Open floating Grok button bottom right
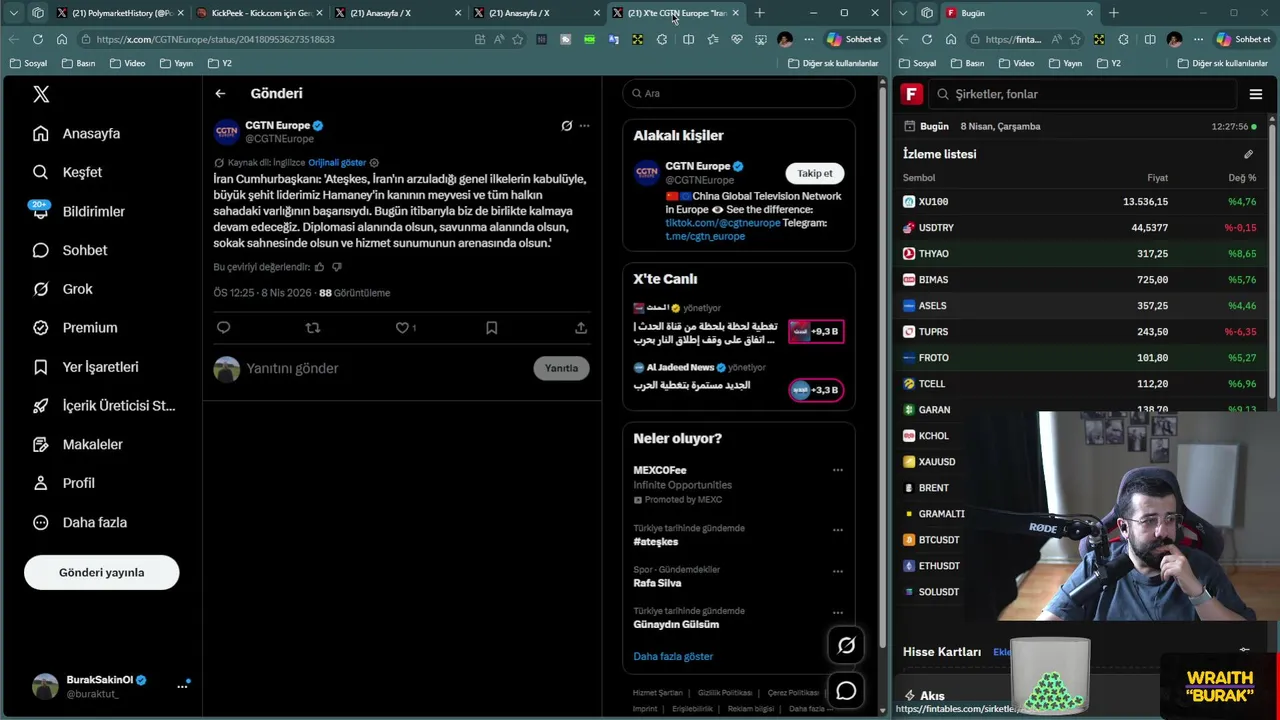Screen dimensions: 1280x720 (x=846, y=646)
